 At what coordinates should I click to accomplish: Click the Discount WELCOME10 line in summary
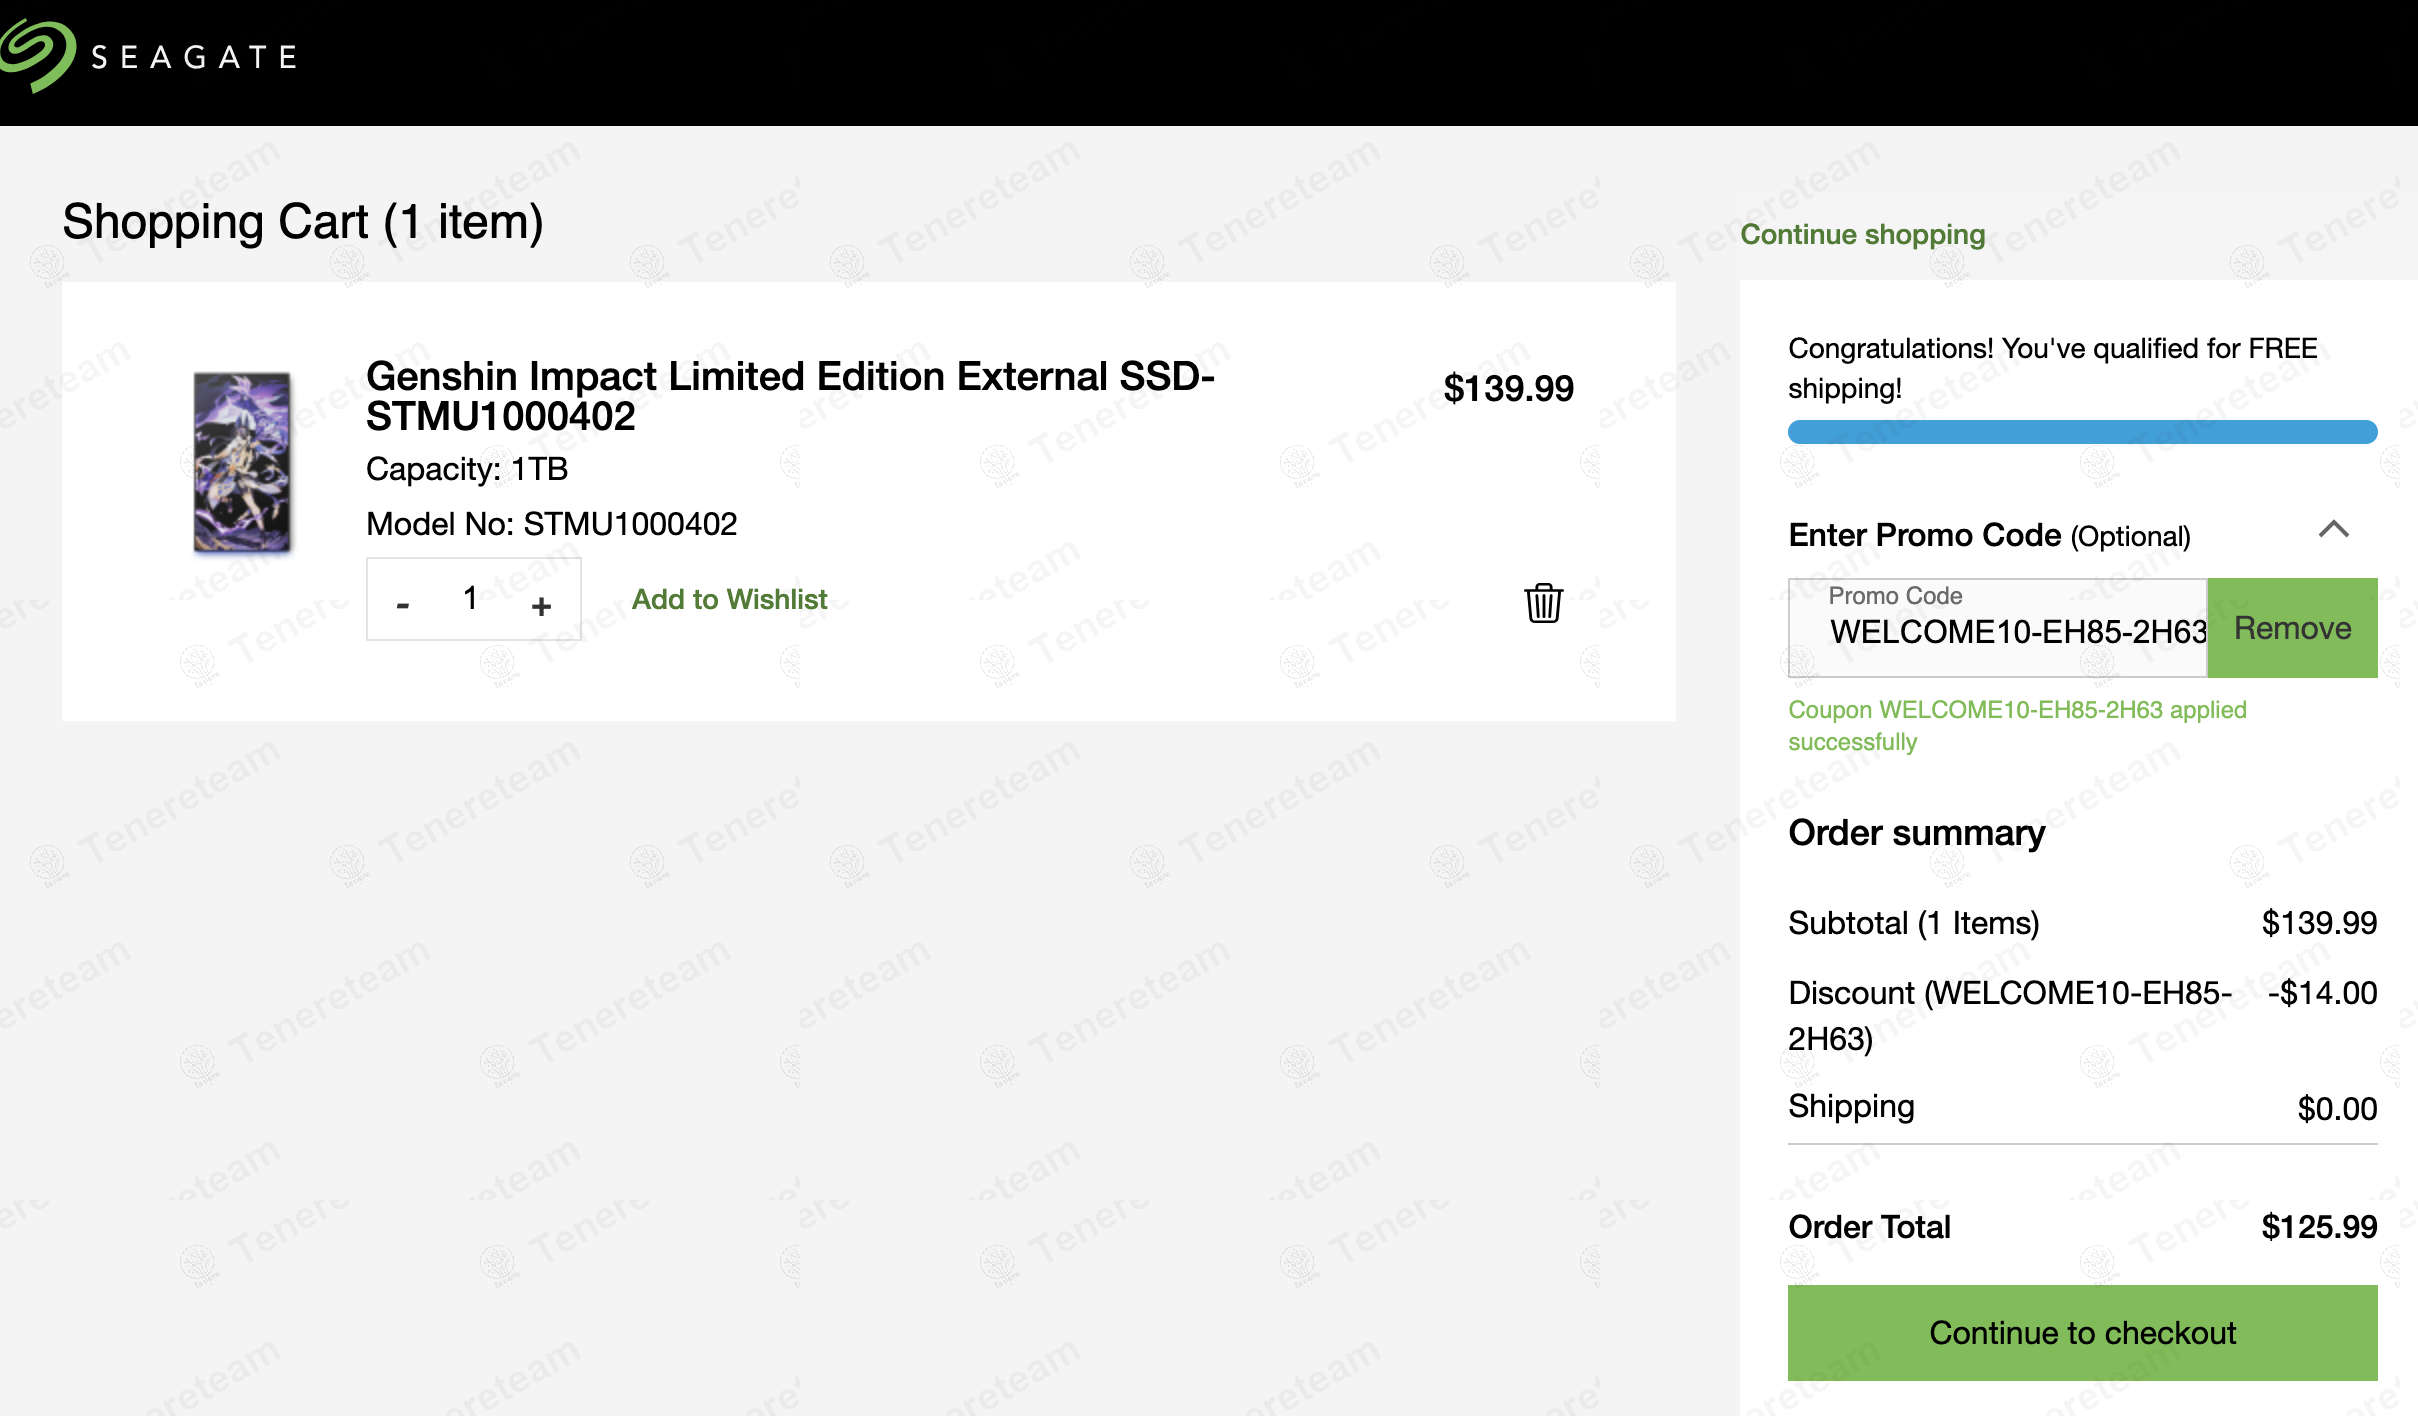(2009, 1014)
